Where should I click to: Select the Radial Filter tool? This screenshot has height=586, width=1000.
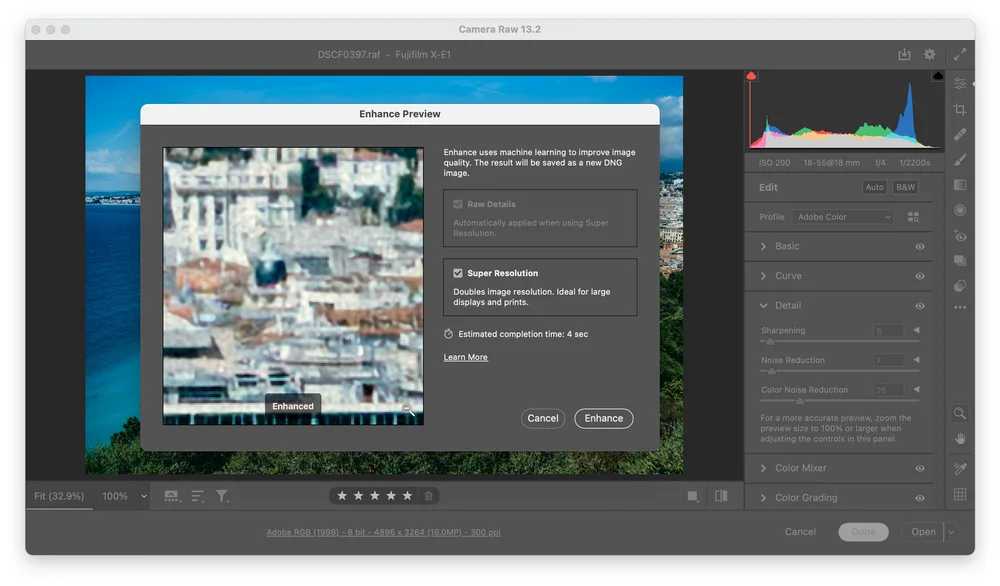tap(960, 210)
